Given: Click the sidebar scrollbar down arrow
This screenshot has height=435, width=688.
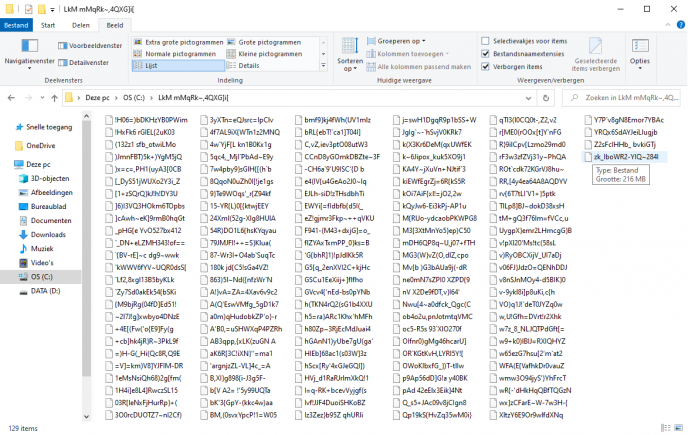Looking at the screenshot, I should coord(86,416).
